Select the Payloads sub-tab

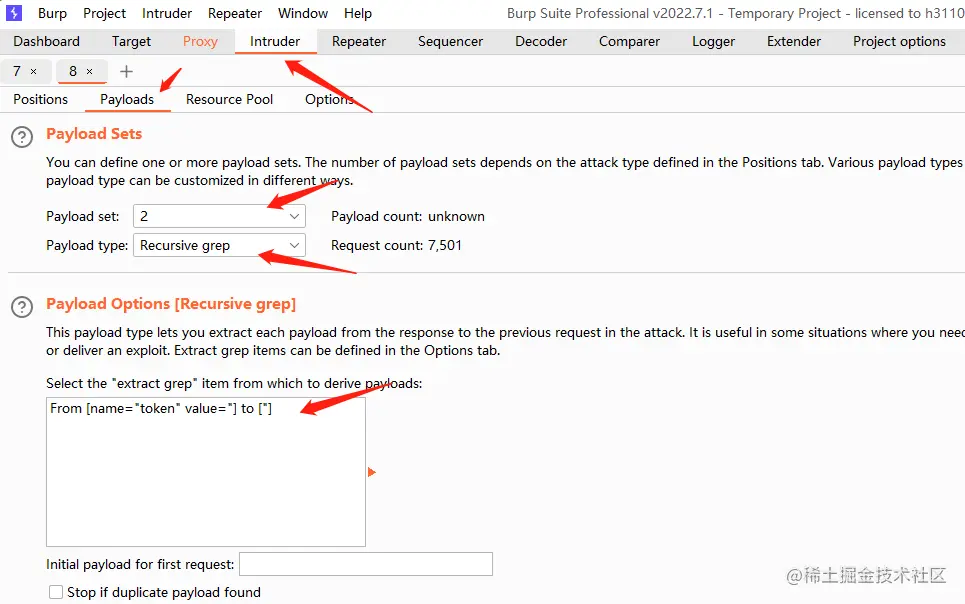click(x=127, y=99)
